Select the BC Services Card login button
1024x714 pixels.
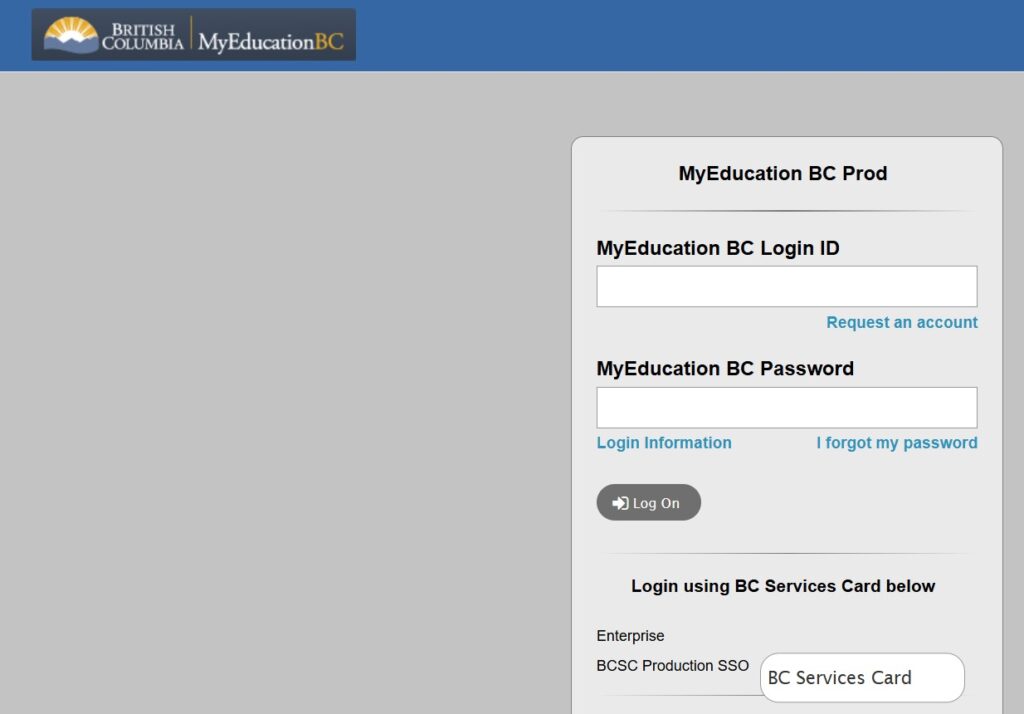tap(862, 677)
